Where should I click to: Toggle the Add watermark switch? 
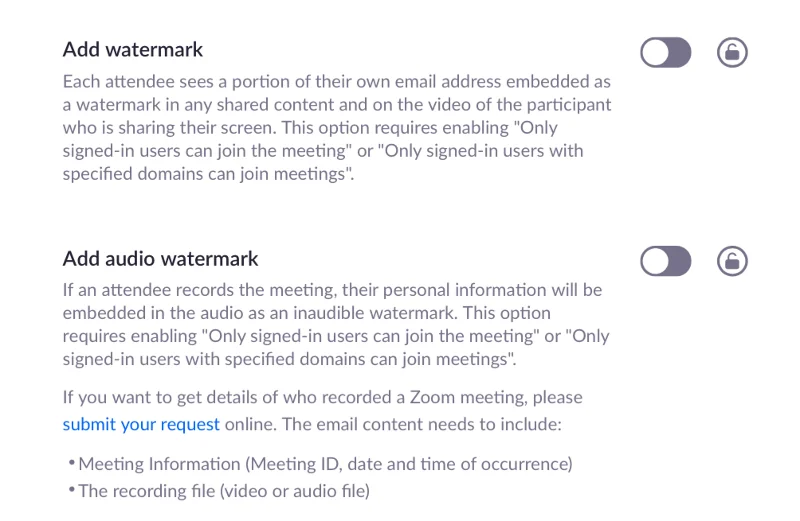tap(665, 52)
